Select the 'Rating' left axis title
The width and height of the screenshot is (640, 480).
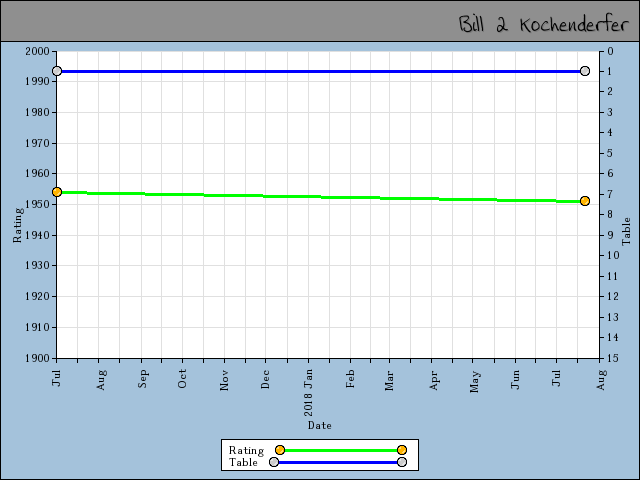pyautogui.click(x=17, y=224)
